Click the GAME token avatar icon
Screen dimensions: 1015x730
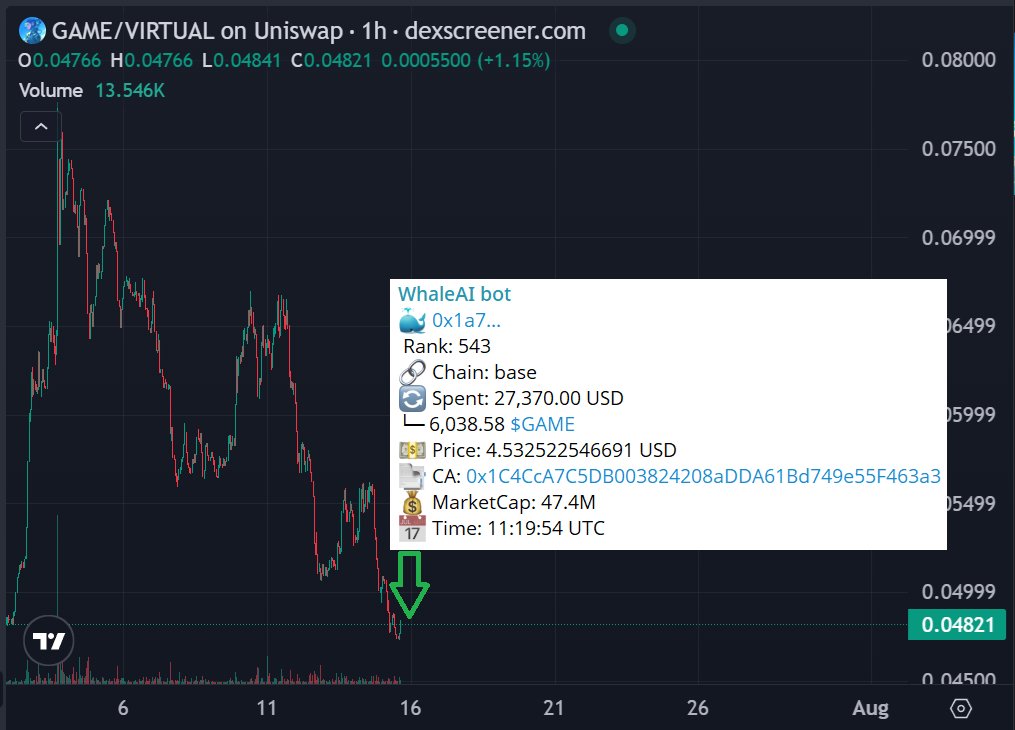[32, 30]
